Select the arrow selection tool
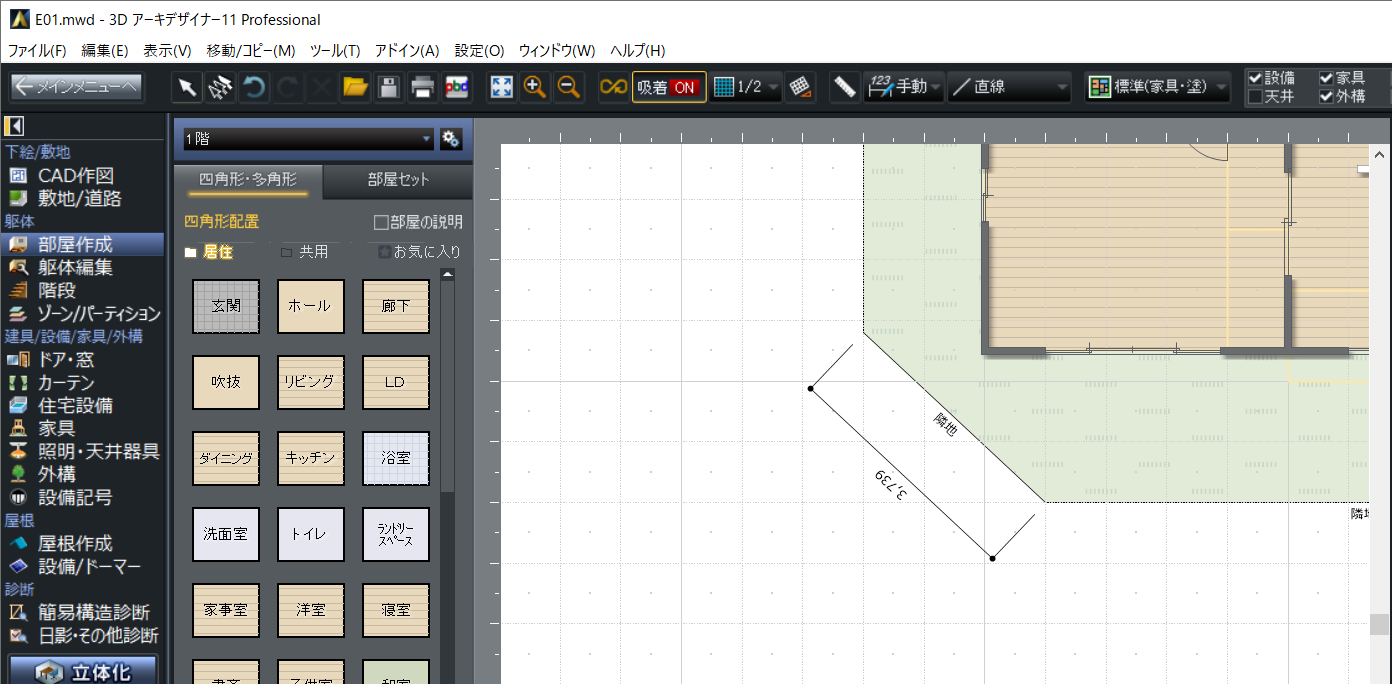The image size is (1392, 684). [x=187, y=87]
